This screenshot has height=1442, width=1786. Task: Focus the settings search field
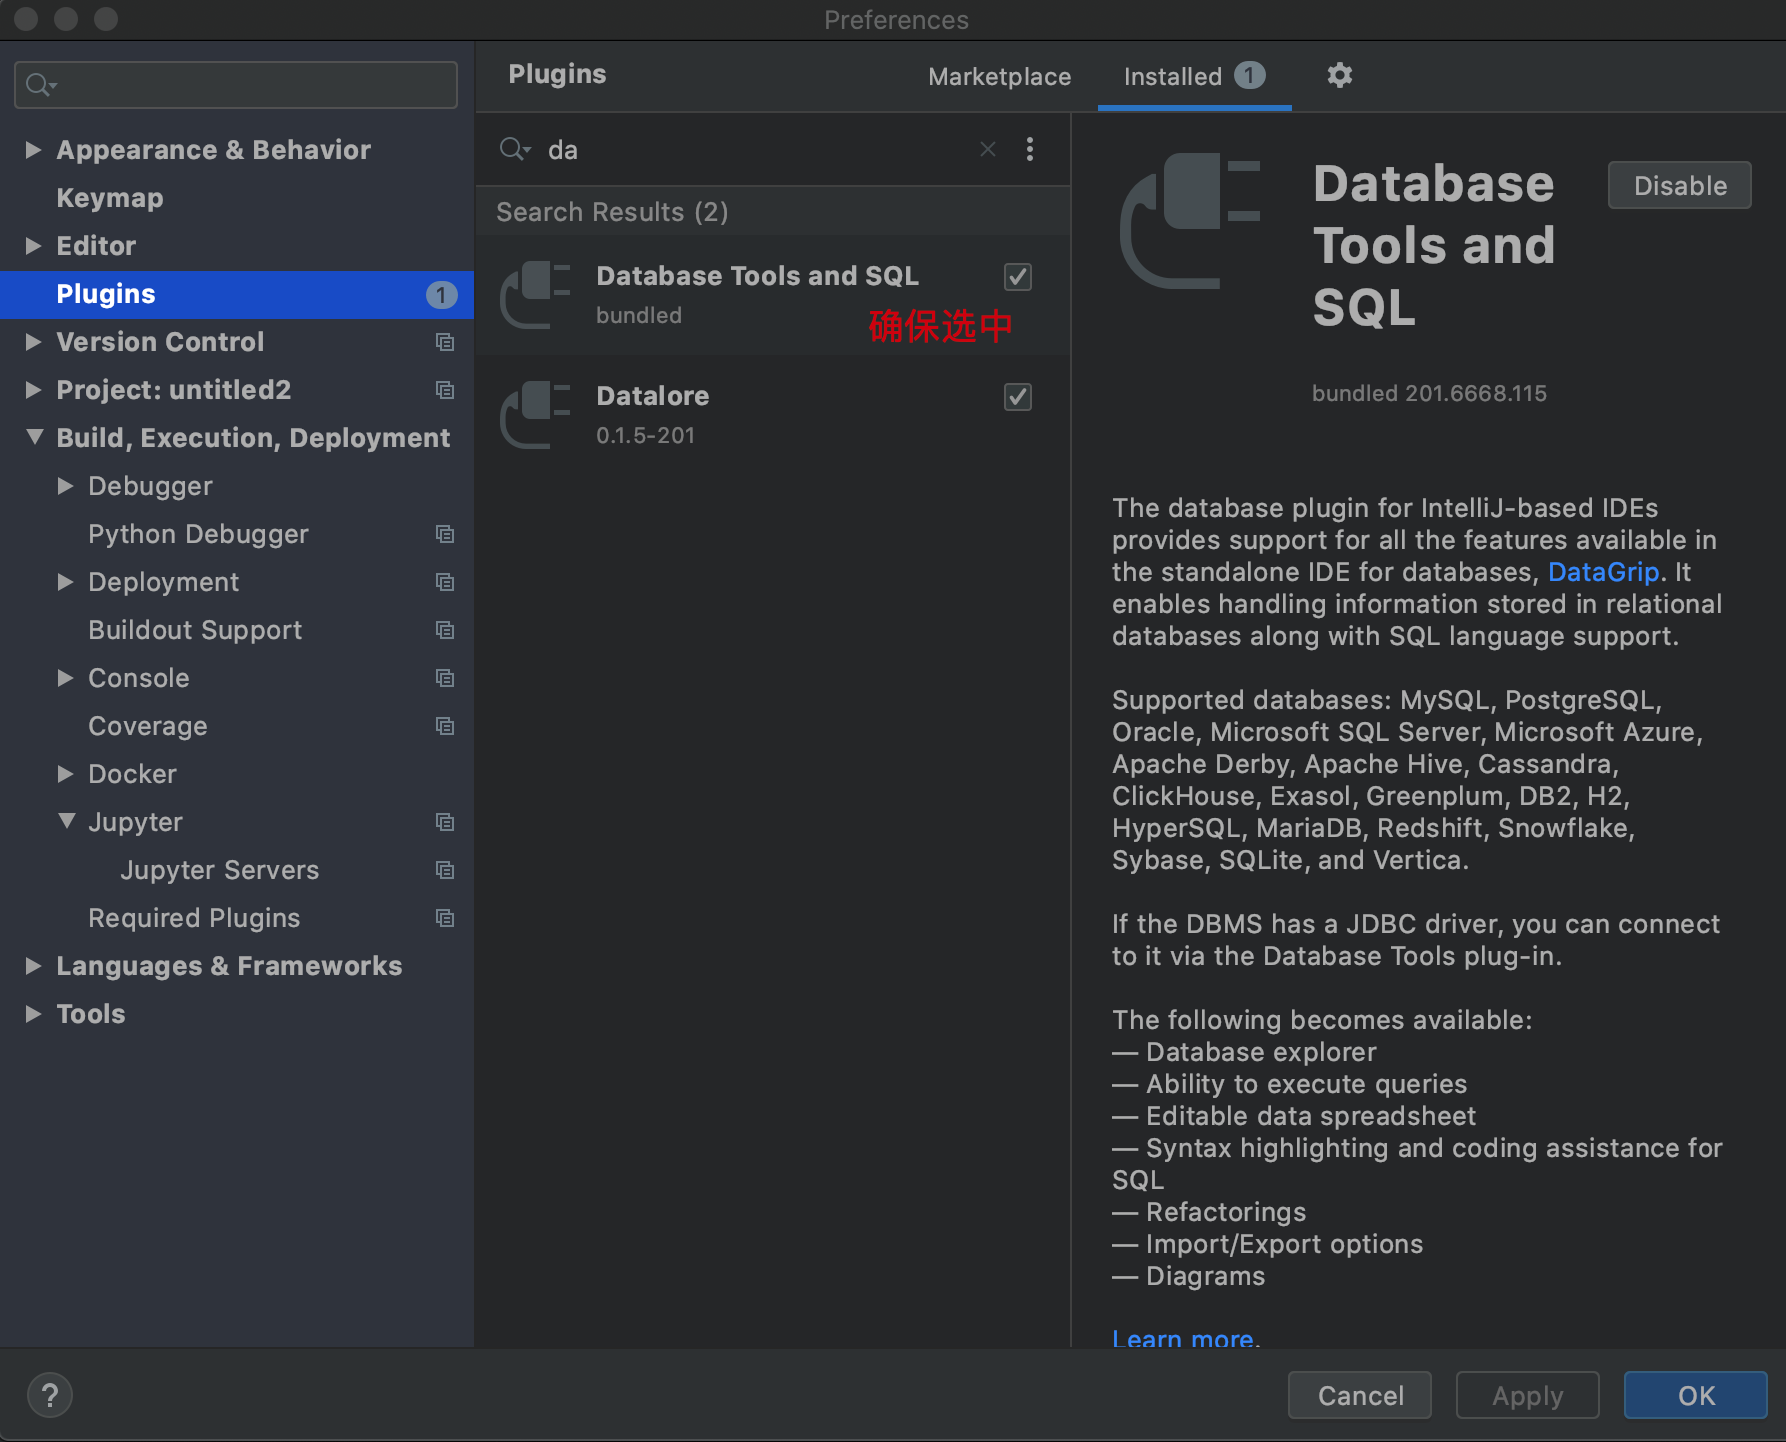[x=236, y=85]
